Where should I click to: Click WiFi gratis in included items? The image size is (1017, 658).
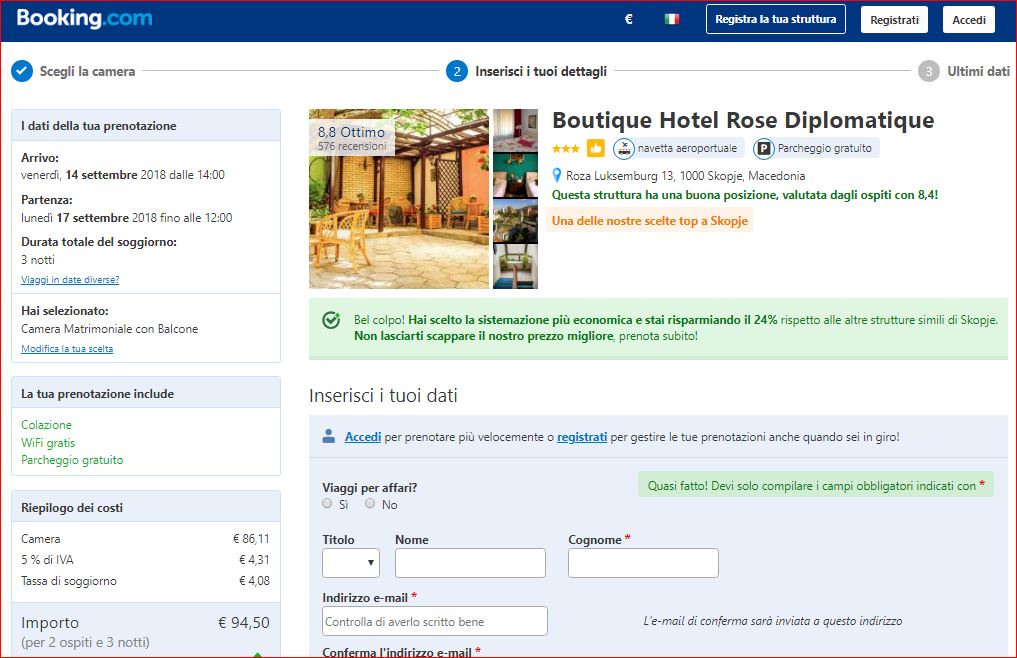pyautogui.click(x=48, y=443)
